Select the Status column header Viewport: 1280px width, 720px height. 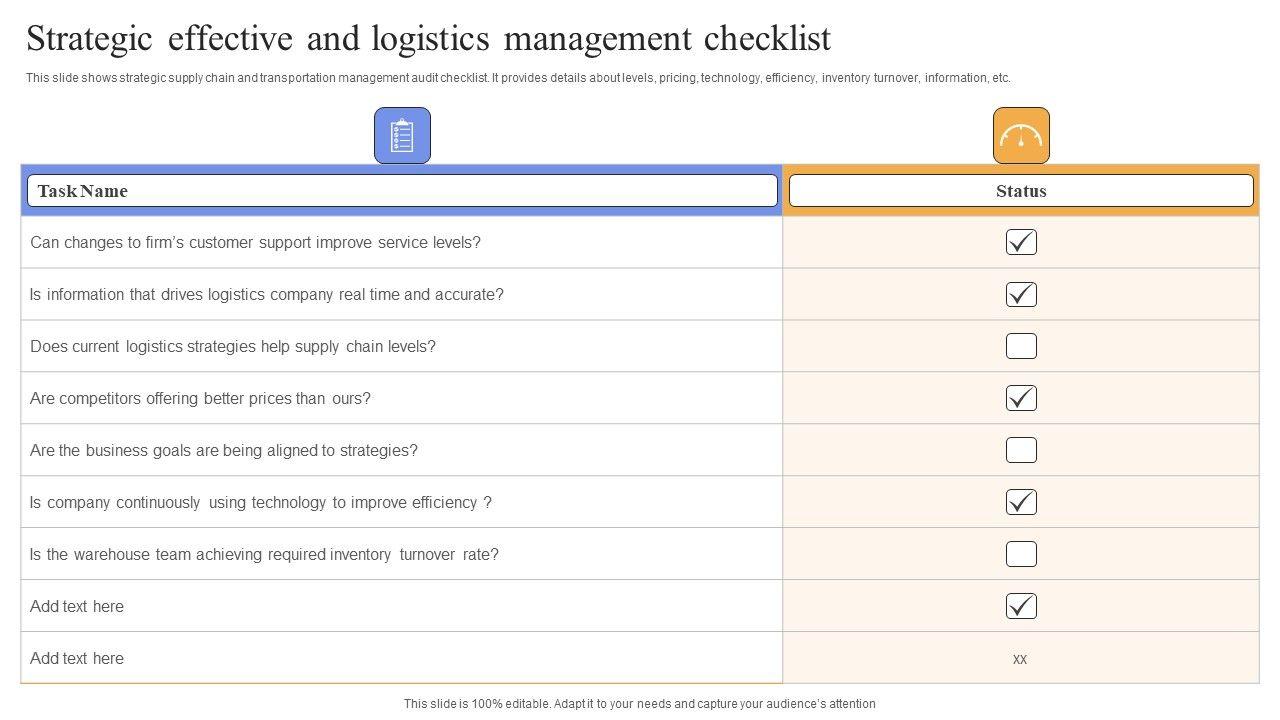coord(1021,191)
